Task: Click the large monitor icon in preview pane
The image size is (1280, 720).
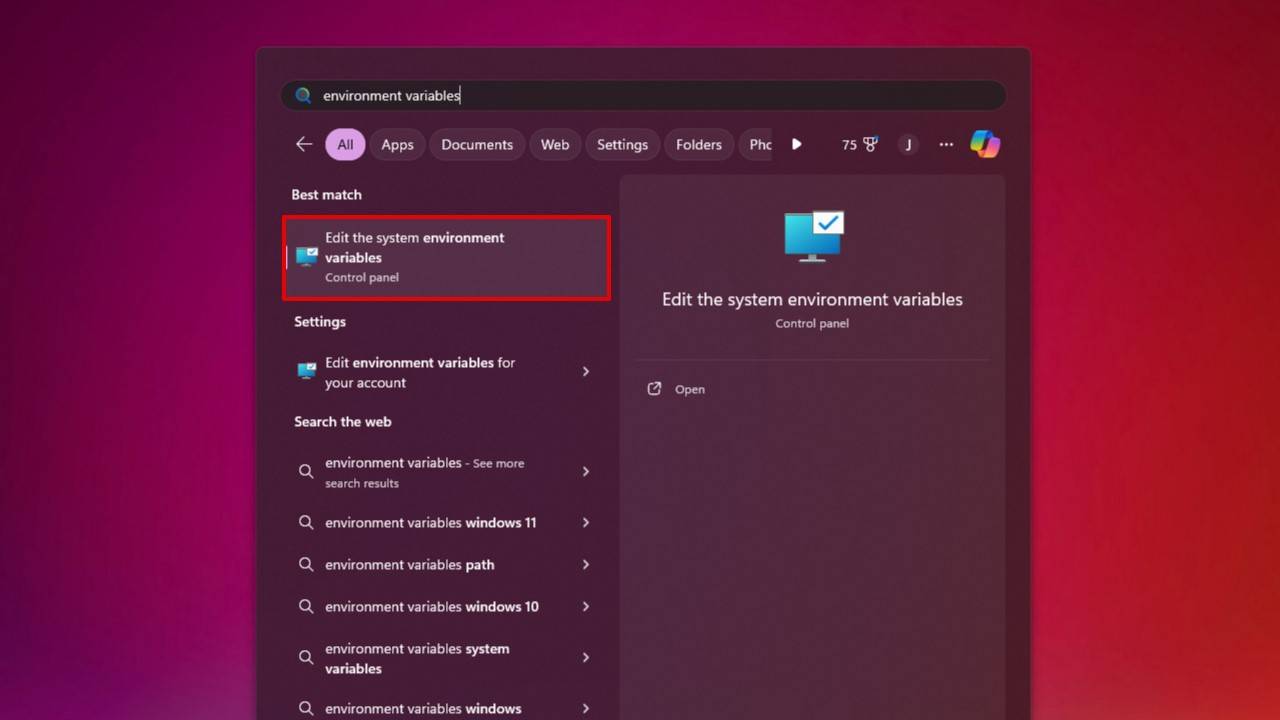Action: tap(813, 236)
